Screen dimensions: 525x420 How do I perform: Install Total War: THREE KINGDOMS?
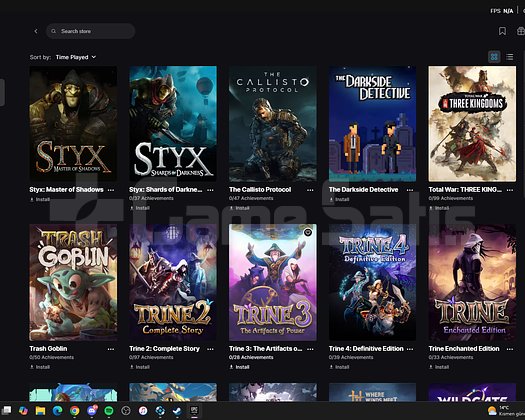[439, 208]
